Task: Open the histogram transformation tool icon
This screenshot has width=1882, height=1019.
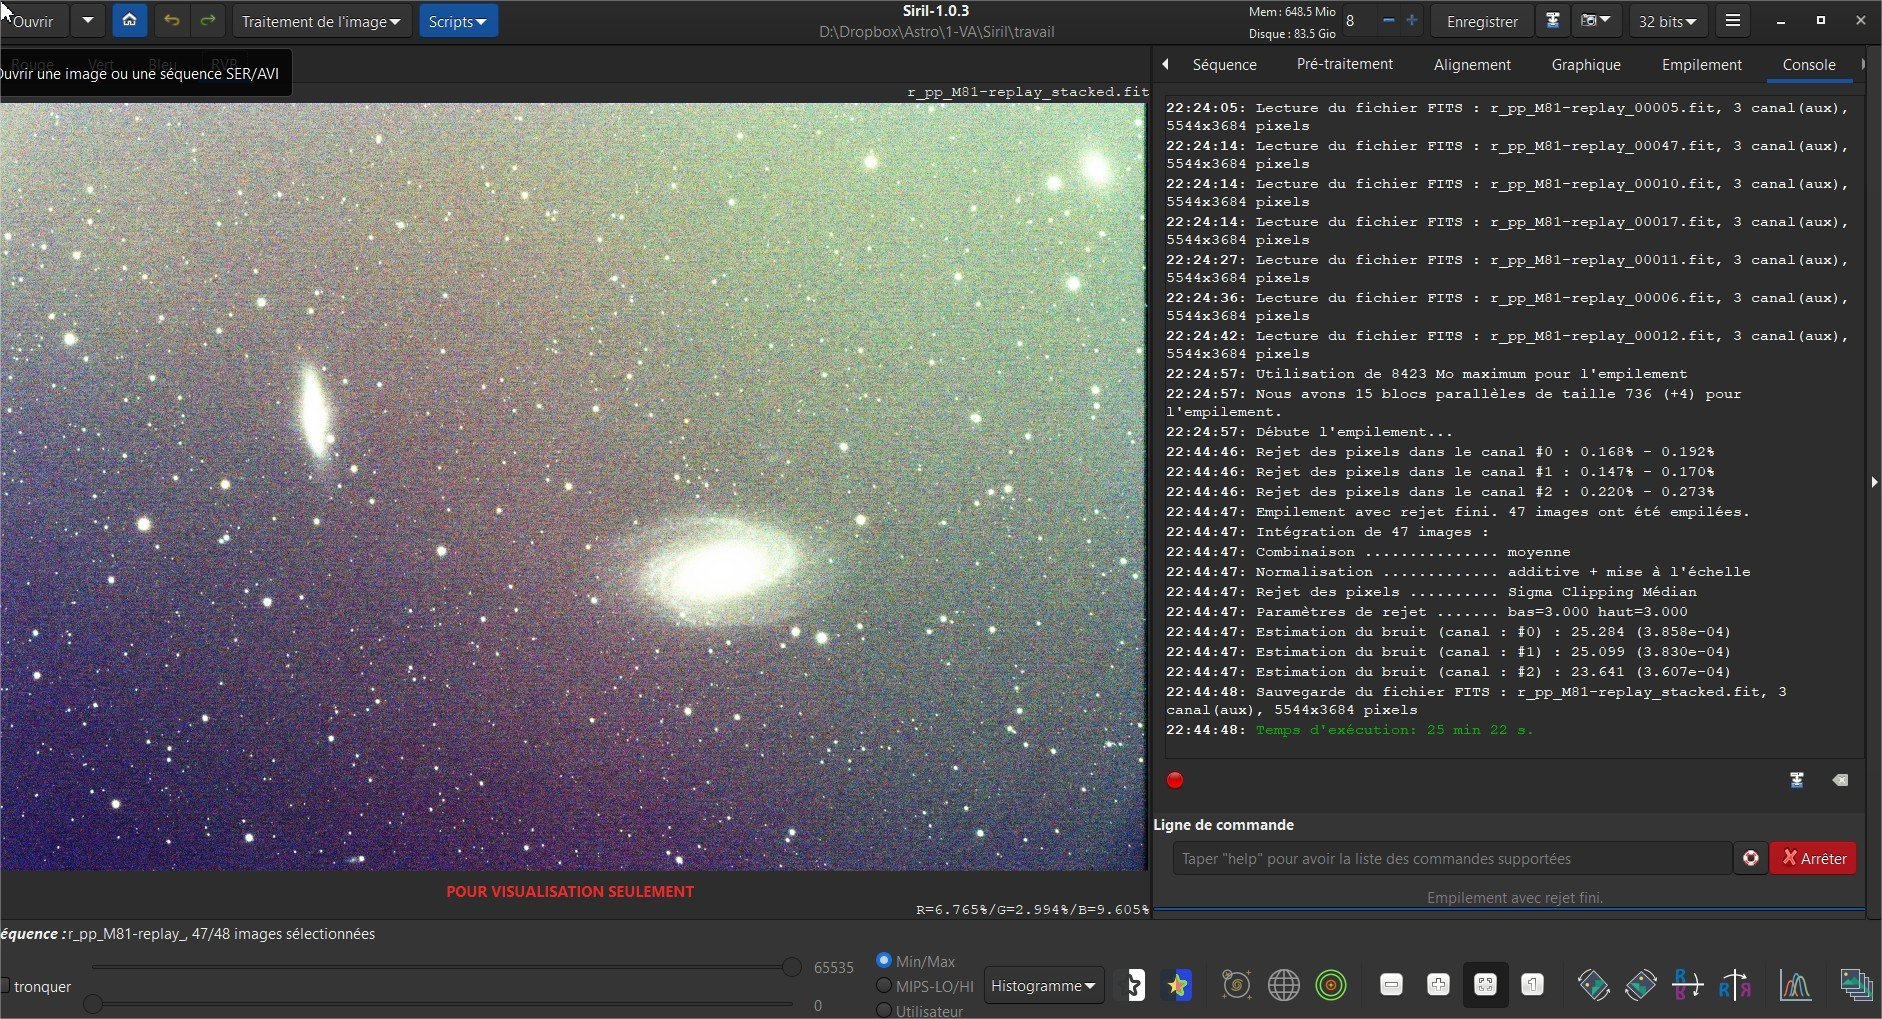Action: click(1795, 985)
